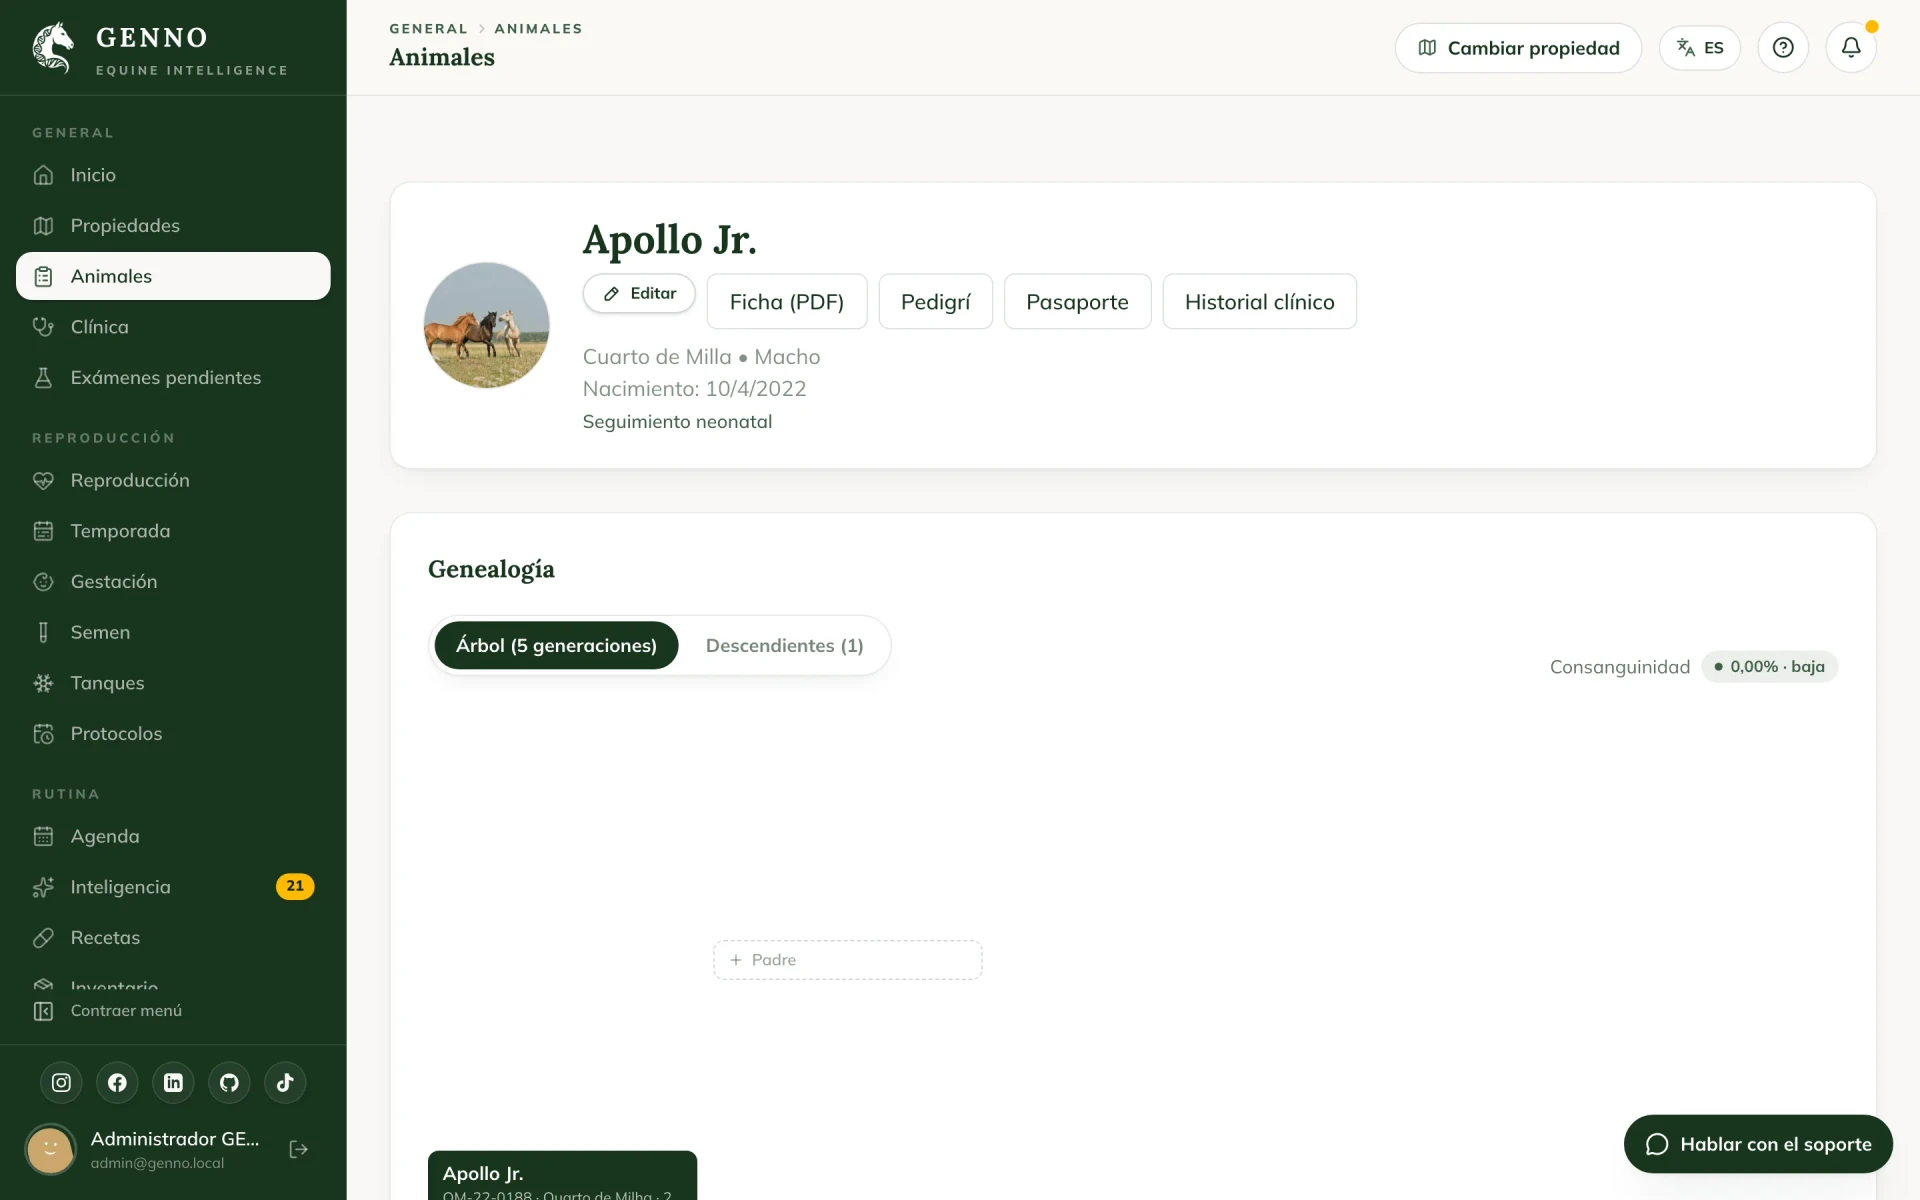Open LinkedIn social icon in sidebar footer
1920x1200 pixels.
coord(173,1083)
